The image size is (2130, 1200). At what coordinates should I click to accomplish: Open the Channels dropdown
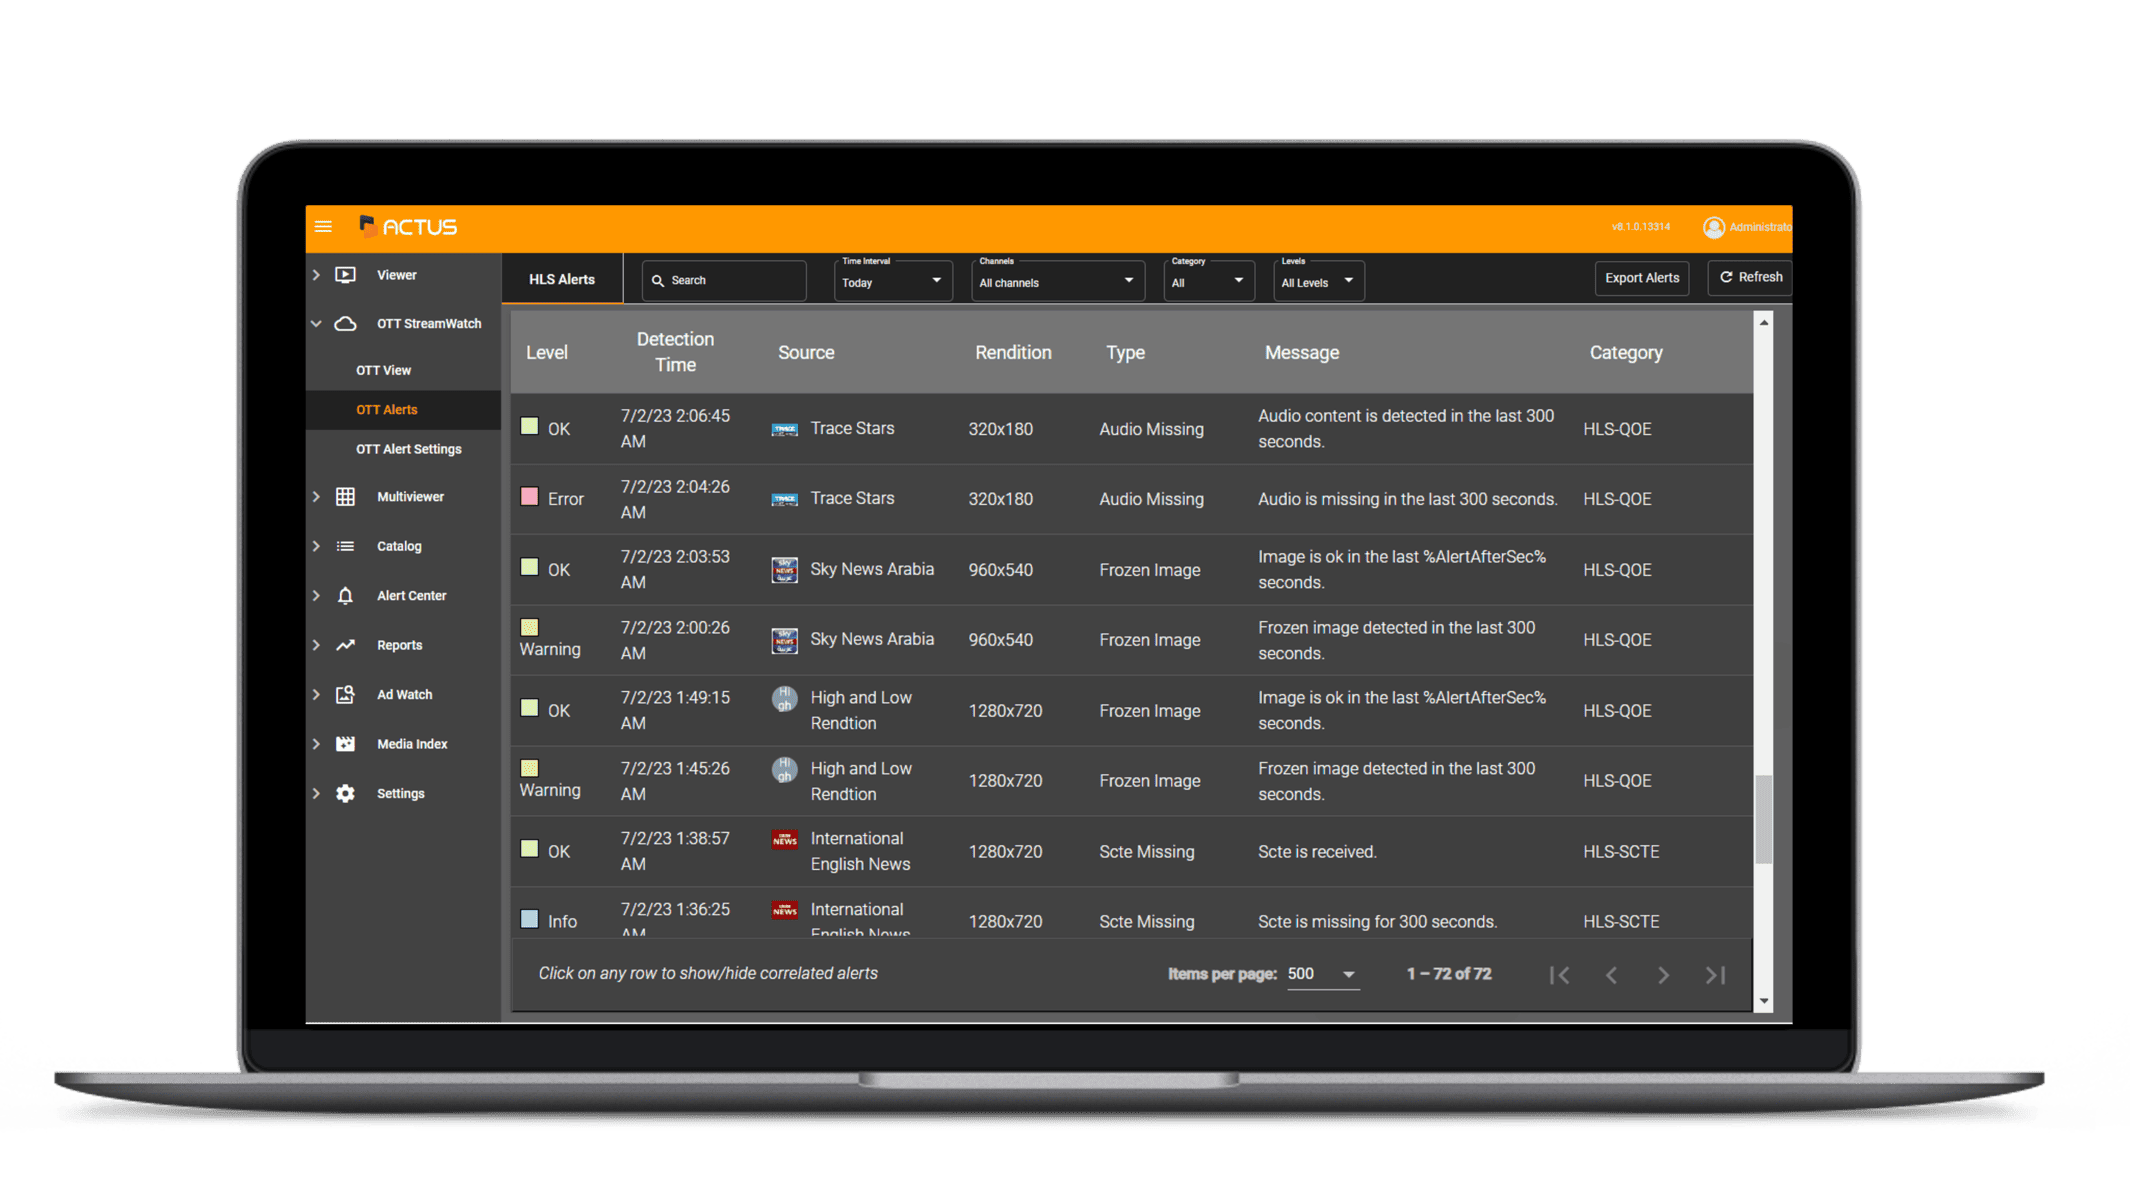[1053, 280]
